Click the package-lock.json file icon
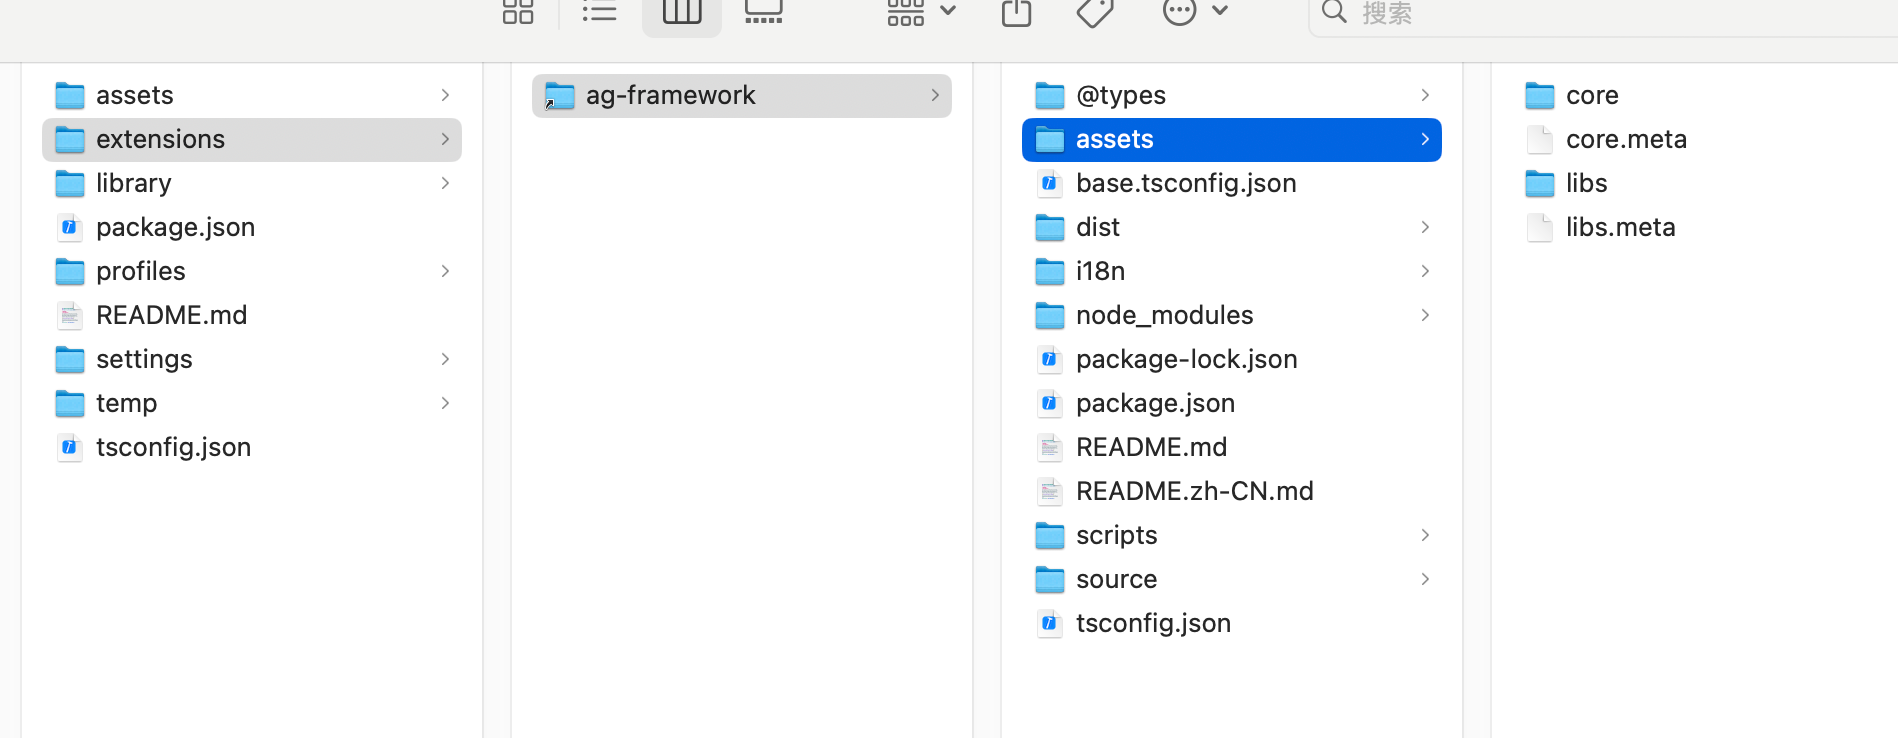The image size is (1898, 738). 1049,359
